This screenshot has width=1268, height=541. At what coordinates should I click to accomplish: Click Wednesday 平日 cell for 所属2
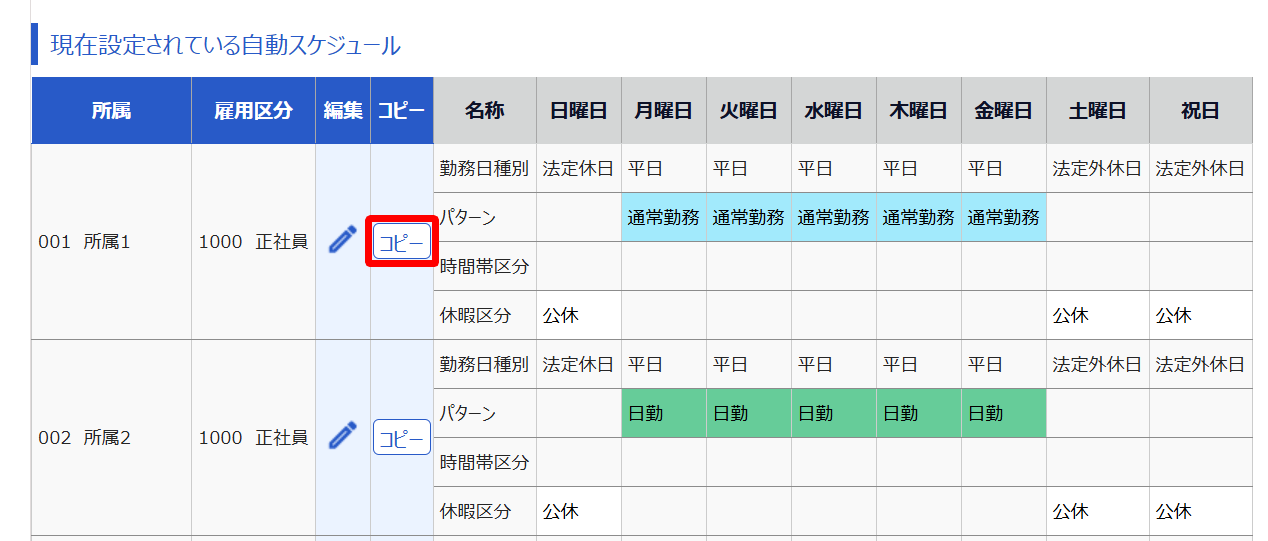point(834,365)
